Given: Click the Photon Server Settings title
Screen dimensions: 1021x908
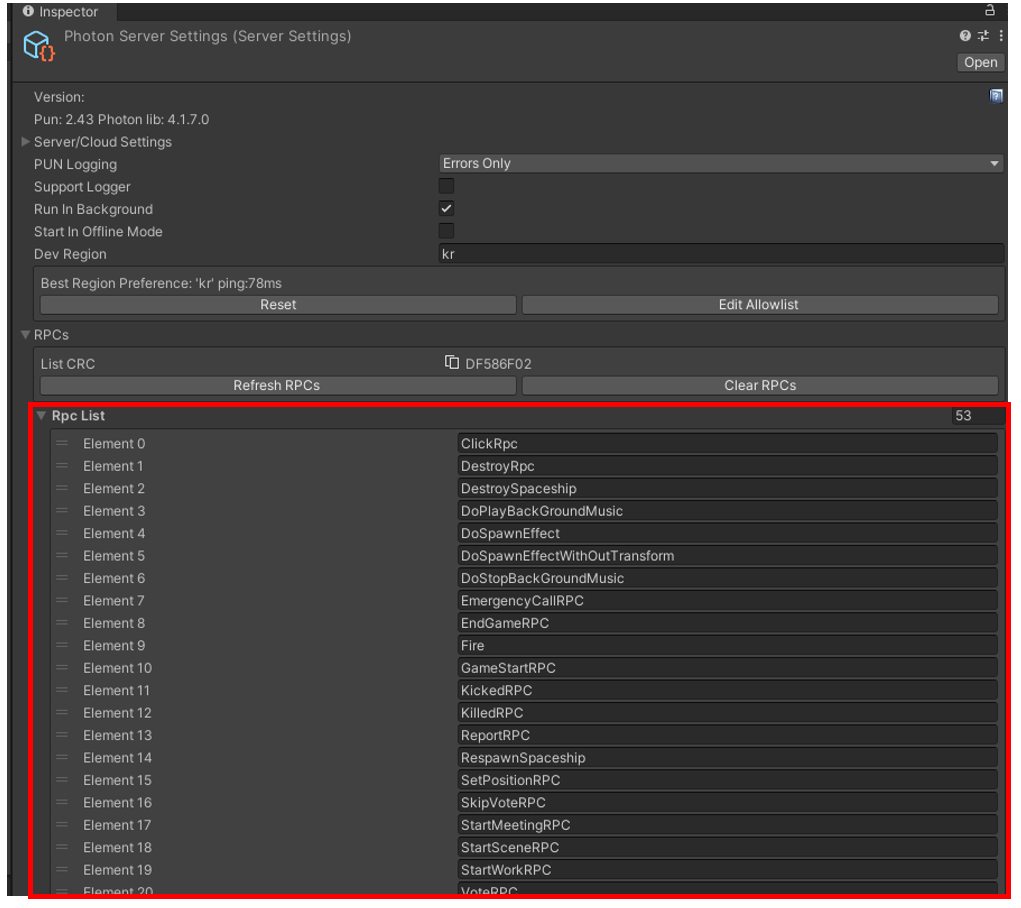Looking at the screenshot, I should click(x=208, y=36).
